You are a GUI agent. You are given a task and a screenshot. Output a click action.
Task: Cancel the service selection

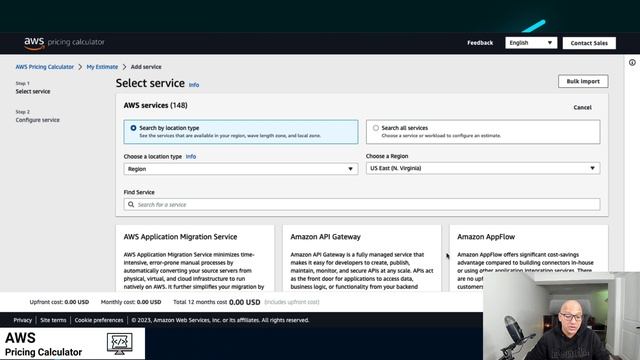click(582, 107)
